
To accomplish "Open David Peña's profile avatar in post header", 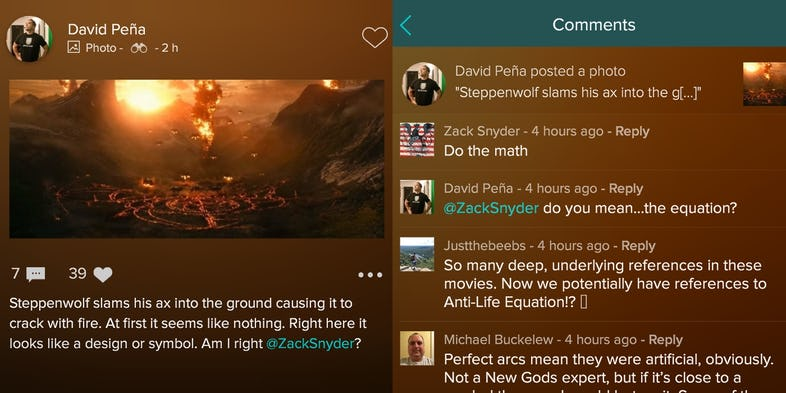I will (29, 39).
